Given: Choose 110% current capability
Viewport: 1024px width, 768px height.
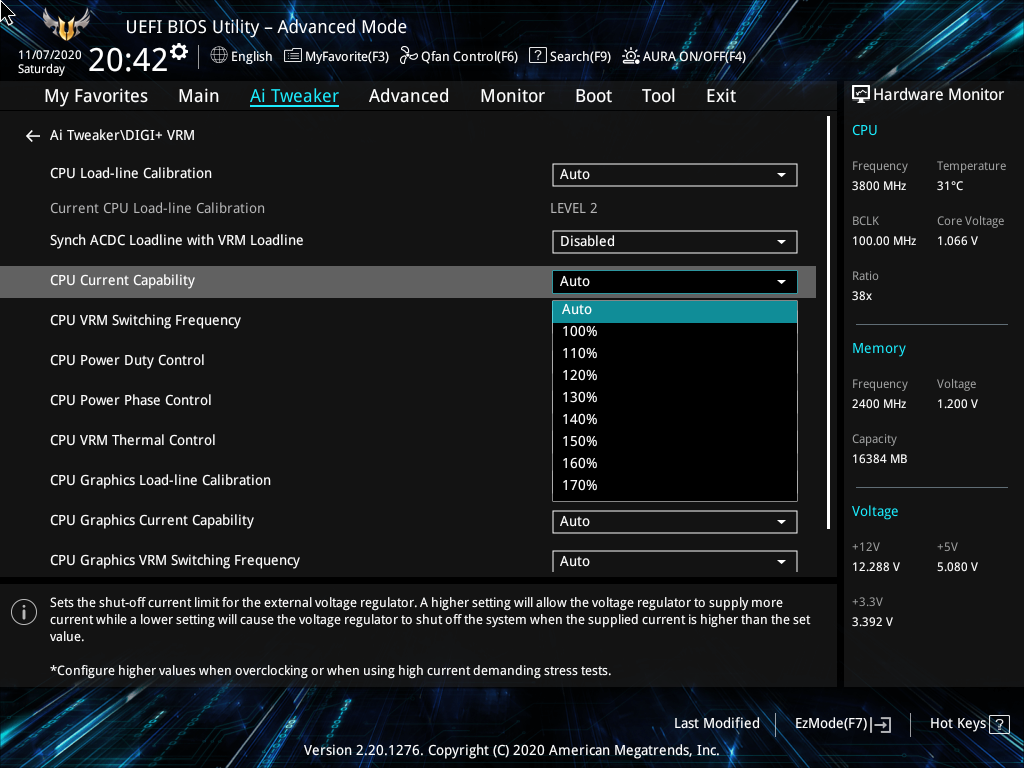Looking at the screenshot, I should click(675, 353).
